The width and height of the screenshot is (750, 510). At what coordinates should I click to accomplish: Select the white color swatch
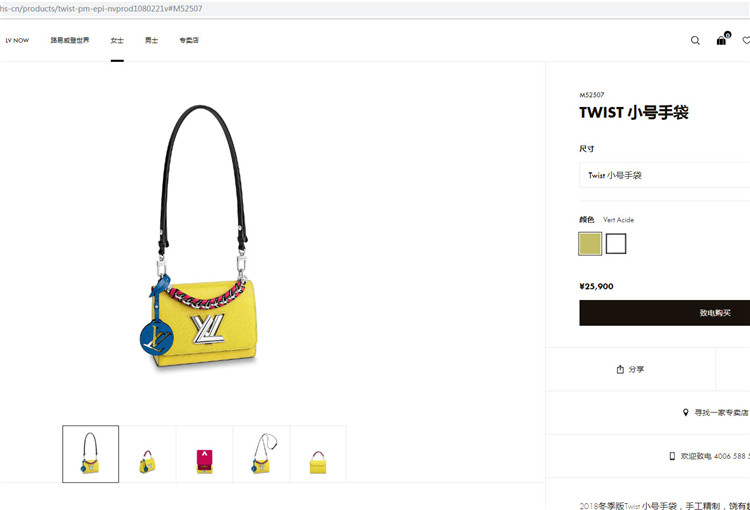tap(616, 244)
